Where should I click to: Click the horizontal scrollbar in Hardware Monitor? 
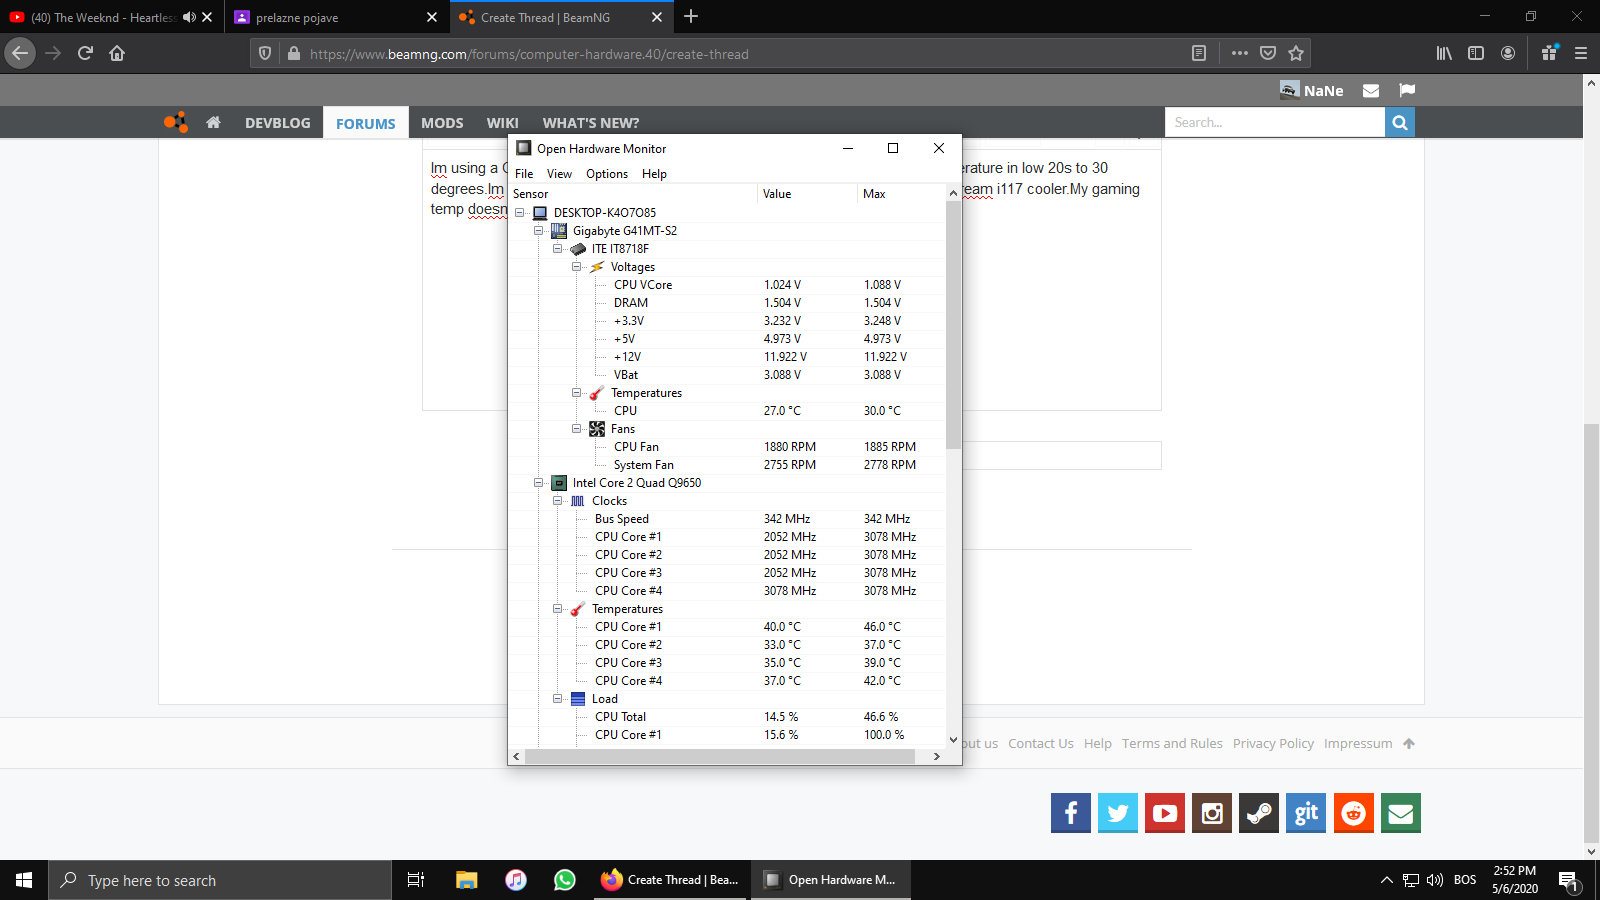click(x=720, y=757)
